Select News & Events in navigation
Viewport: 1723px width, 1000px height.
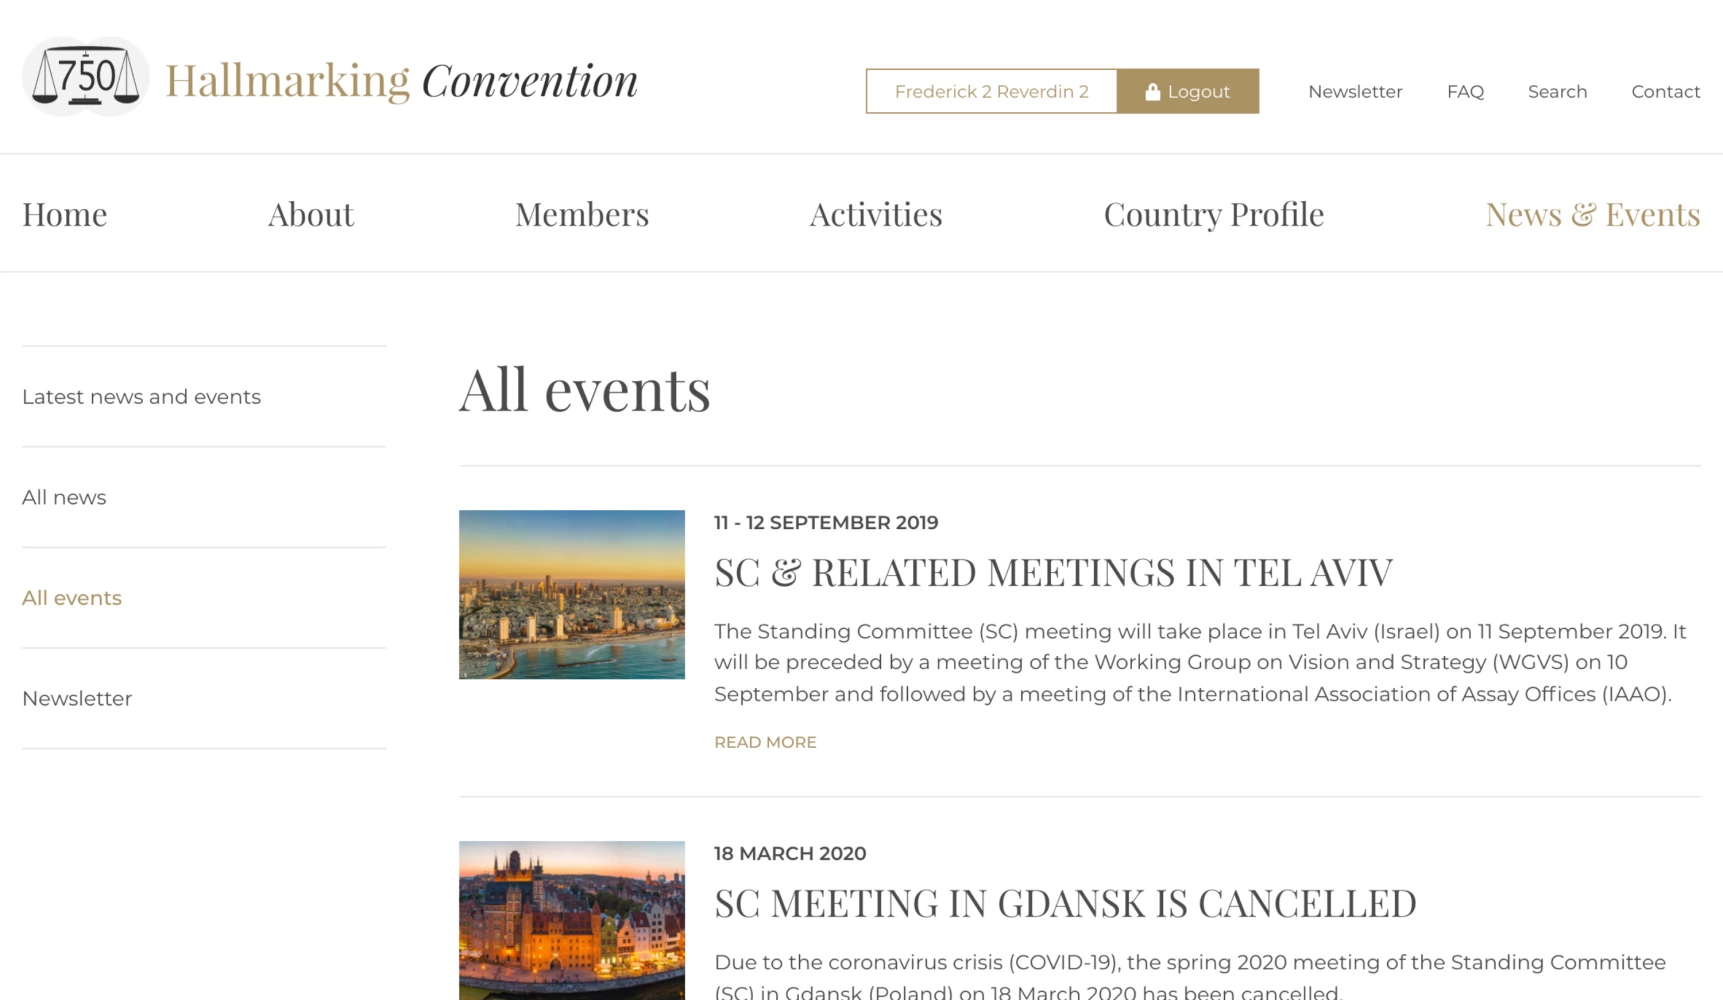pyautogui.click(x=1592, y=214)
